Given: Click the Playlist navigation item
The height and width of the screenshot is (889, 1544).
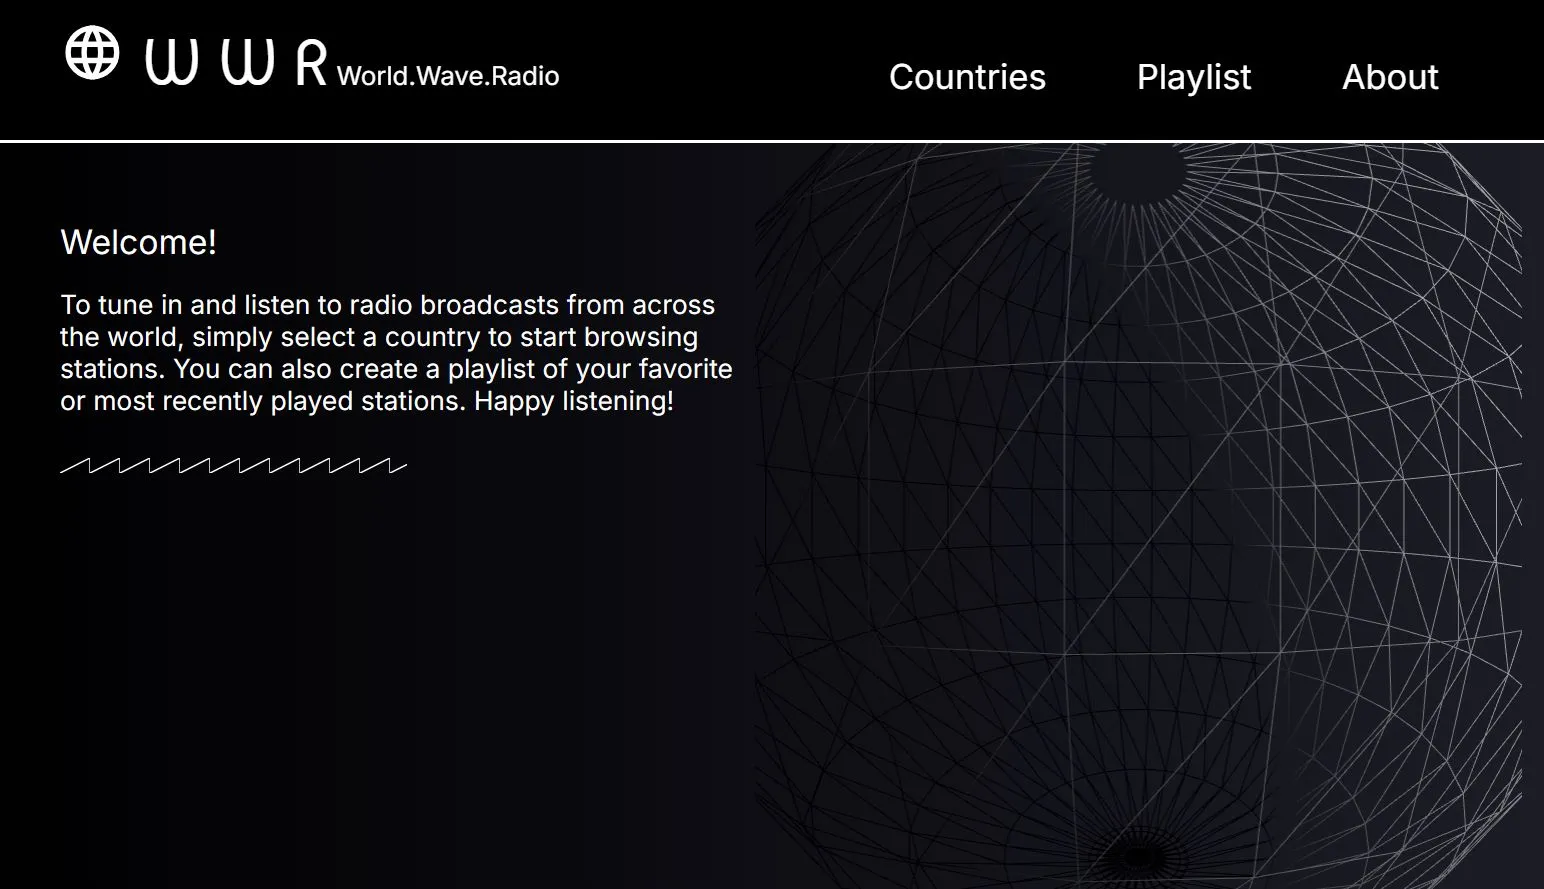Looking at the screenshot, I should (1193, 77).
